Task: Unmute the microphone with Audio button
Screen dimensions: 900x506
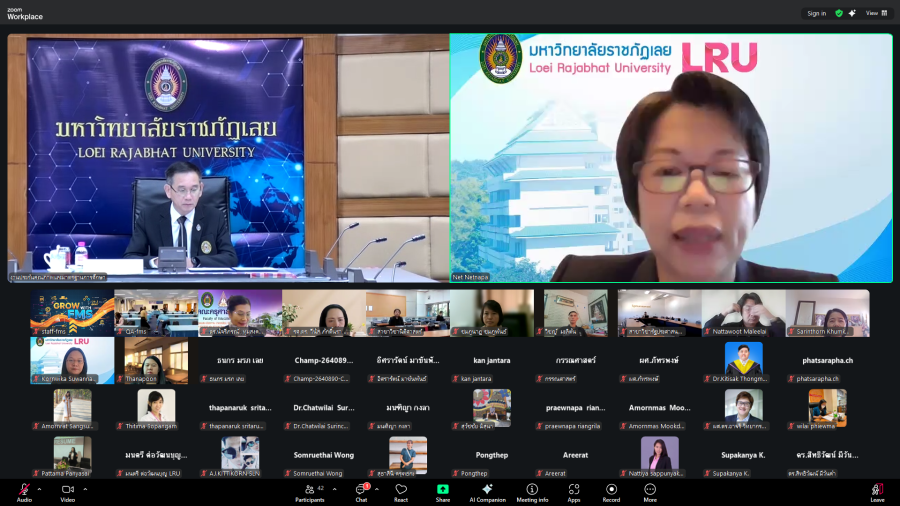Action: pos(24,489)
